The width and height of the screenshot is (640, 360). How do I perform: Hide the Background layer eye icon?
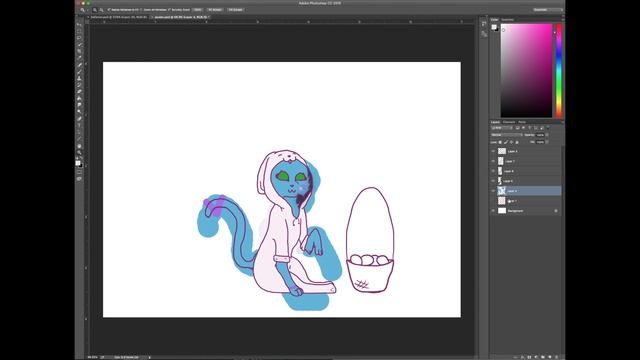493,211
